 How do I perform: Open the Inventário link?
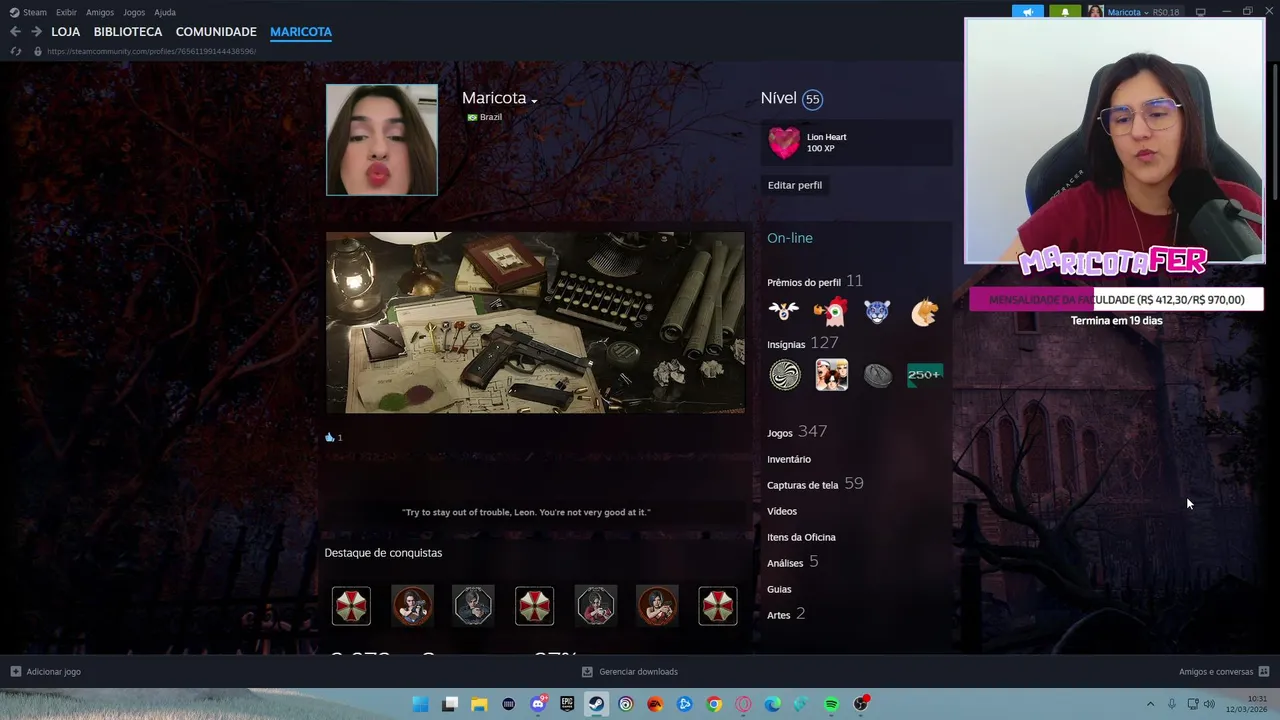tap(789, 459)
